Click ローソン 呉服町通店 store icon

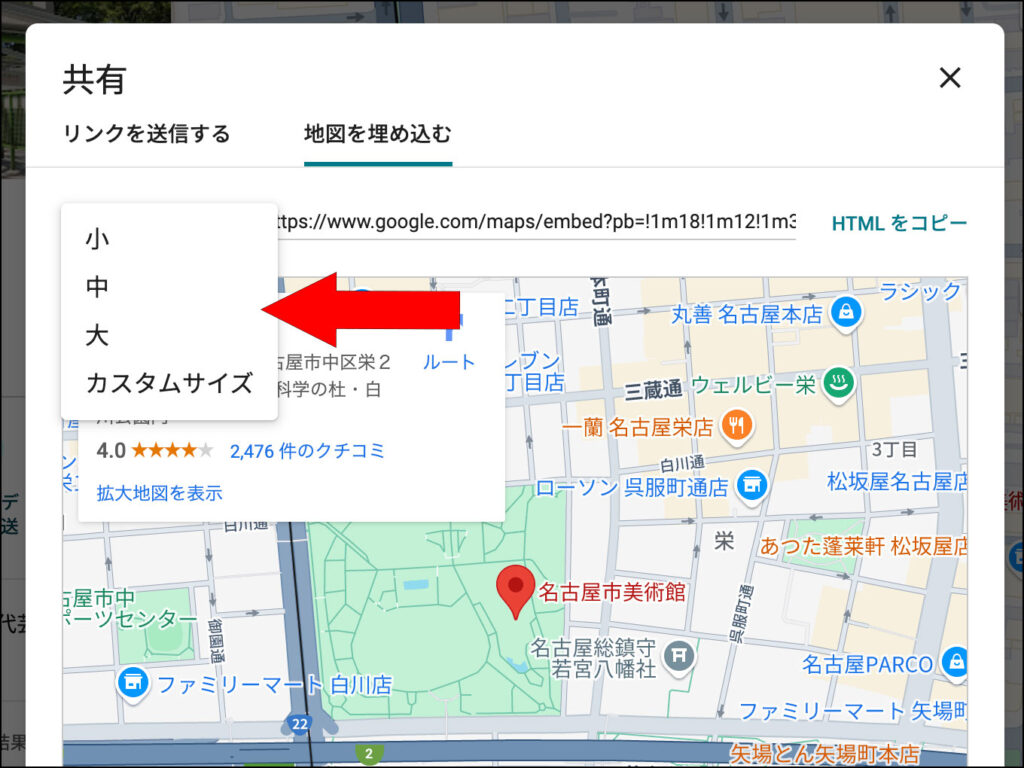(x=752, y=485)
